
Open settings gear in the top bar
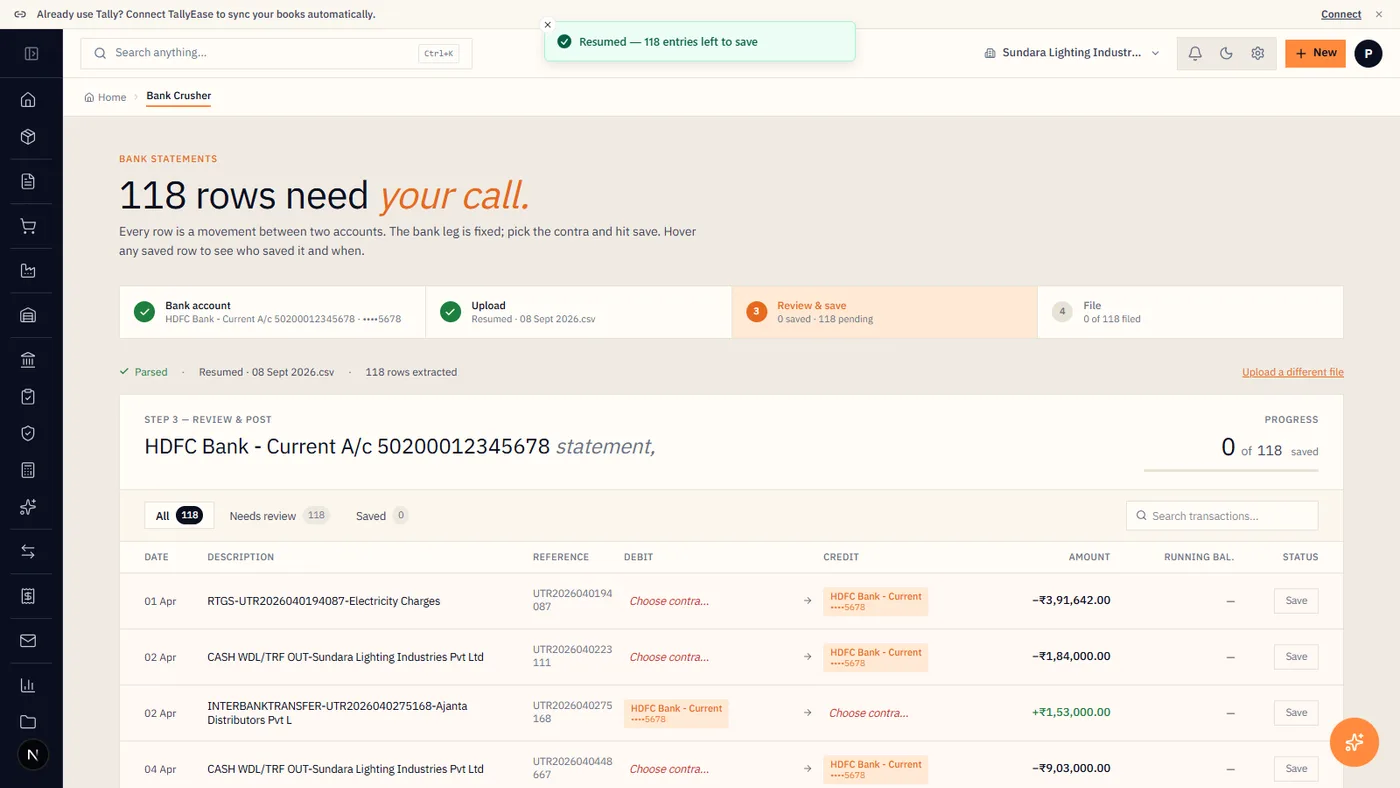click(1258, 53)
